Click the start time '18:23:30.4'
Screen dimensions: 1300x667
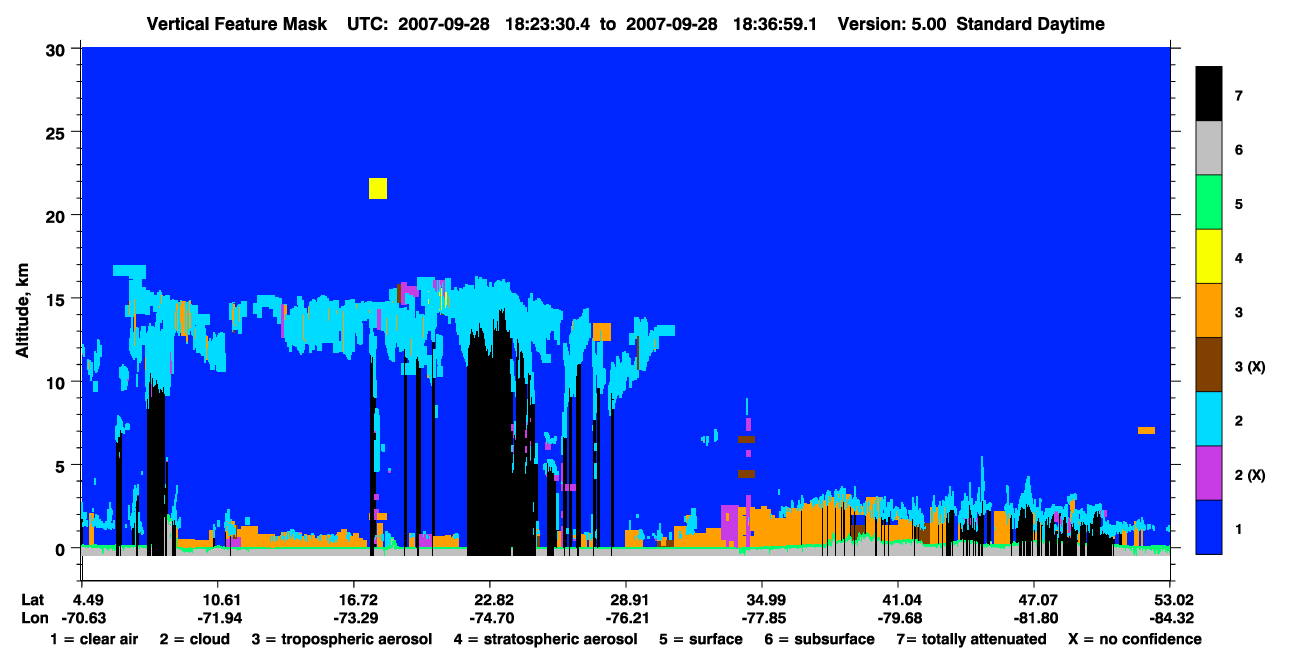pyautogui.click(x=548, y=24)
